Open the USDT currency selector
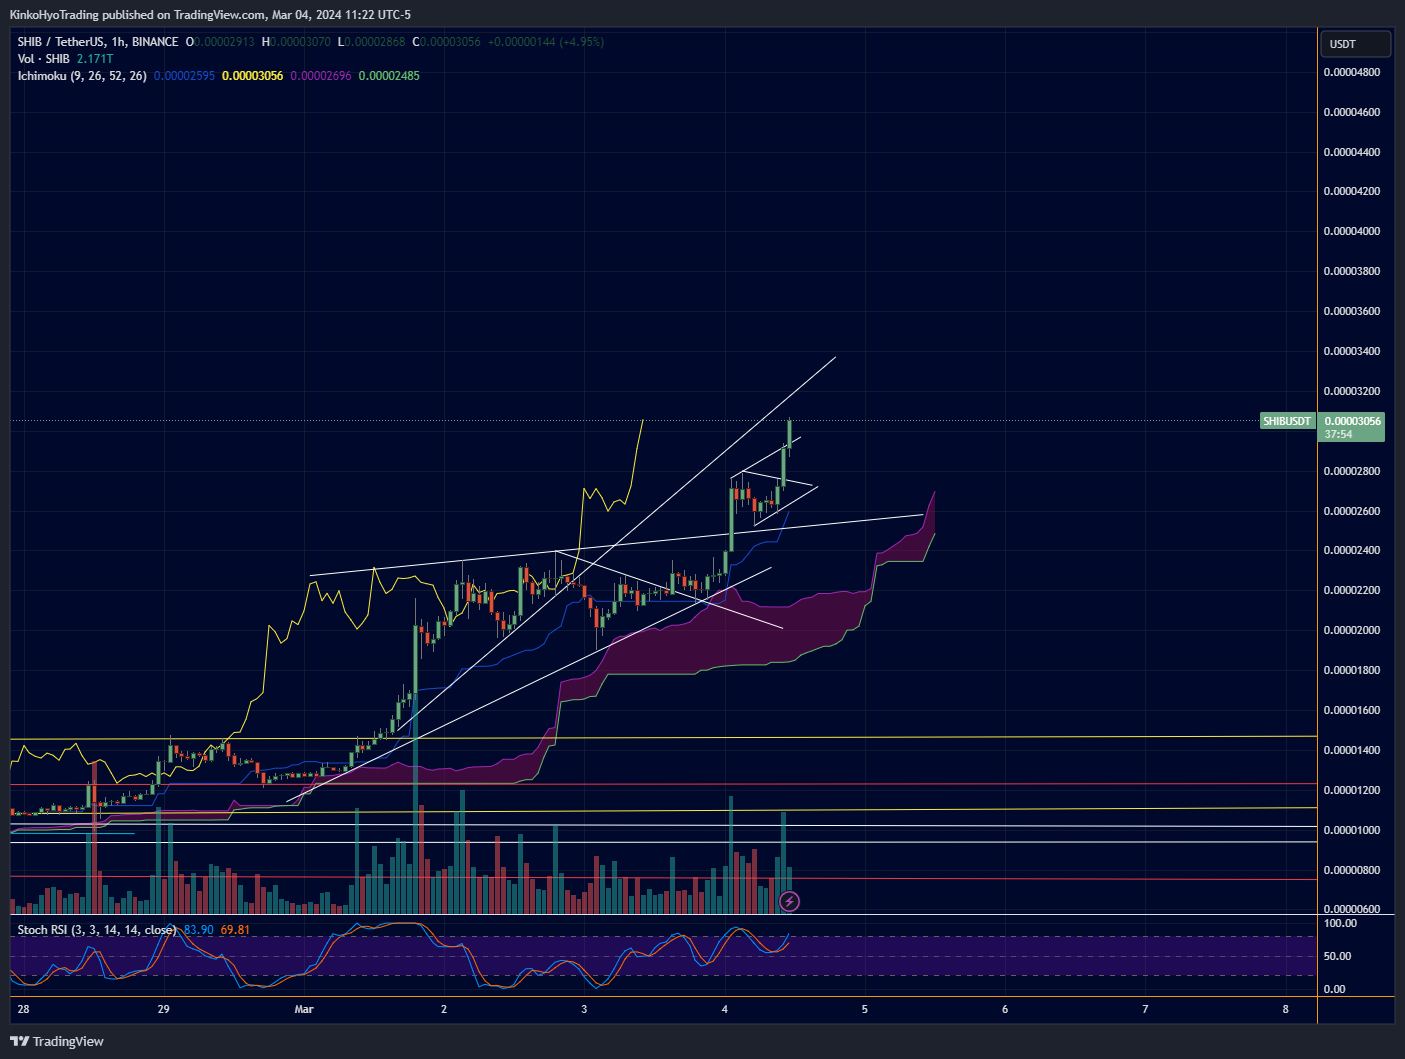The height and width of the screenshot is (1059, 1405). click(x=1356, y=44)
